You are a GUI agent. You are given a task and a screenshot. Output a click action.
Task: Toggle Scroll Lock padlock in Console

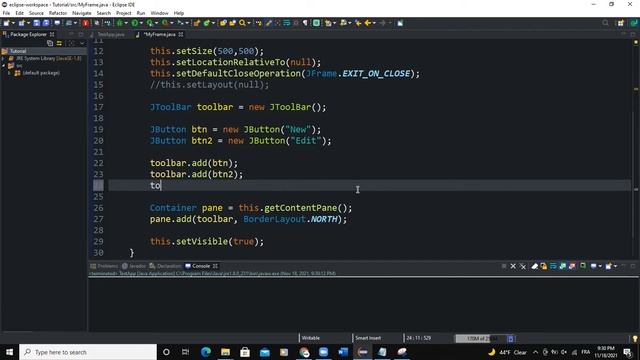coord(544,266)
